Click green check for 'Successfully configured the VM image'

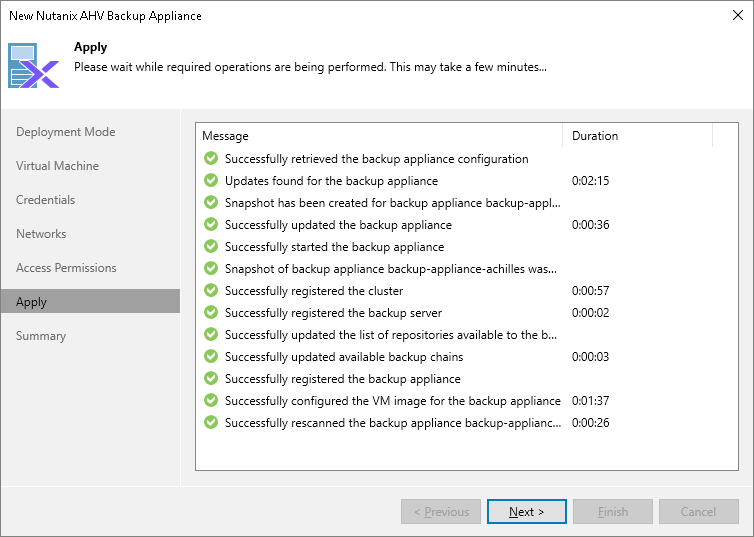coord(211,401)
